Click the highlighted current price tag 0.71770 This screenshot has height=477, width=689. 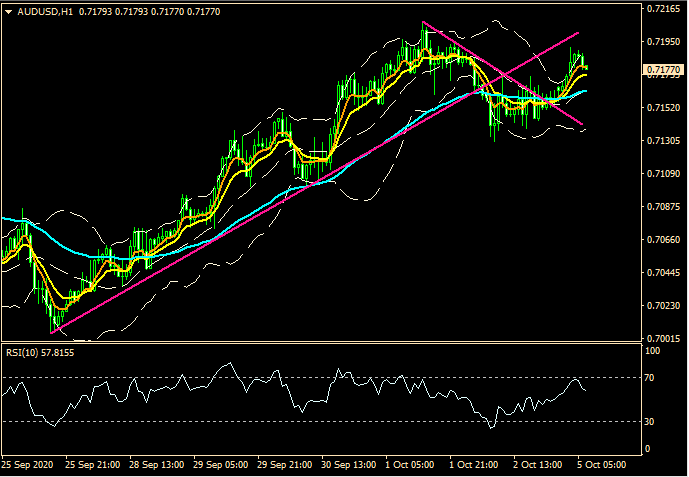[x=663, y=70]
